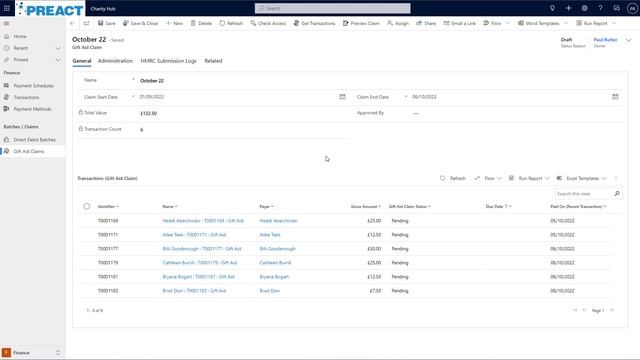Open payer Cathlean Burrill link

click(x=275, y=263)
